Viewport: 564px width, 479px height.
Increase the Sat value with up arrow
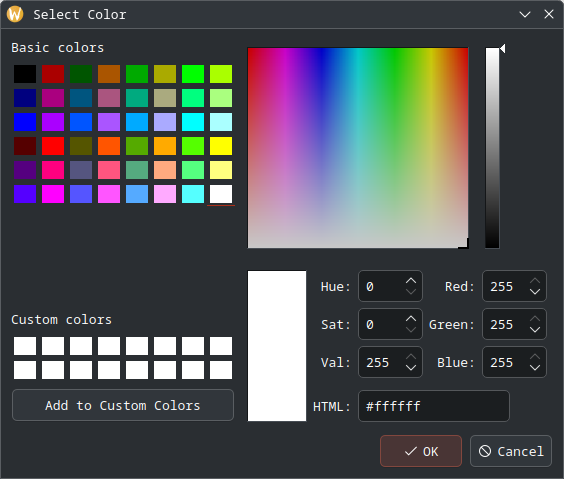pos(411,319)
